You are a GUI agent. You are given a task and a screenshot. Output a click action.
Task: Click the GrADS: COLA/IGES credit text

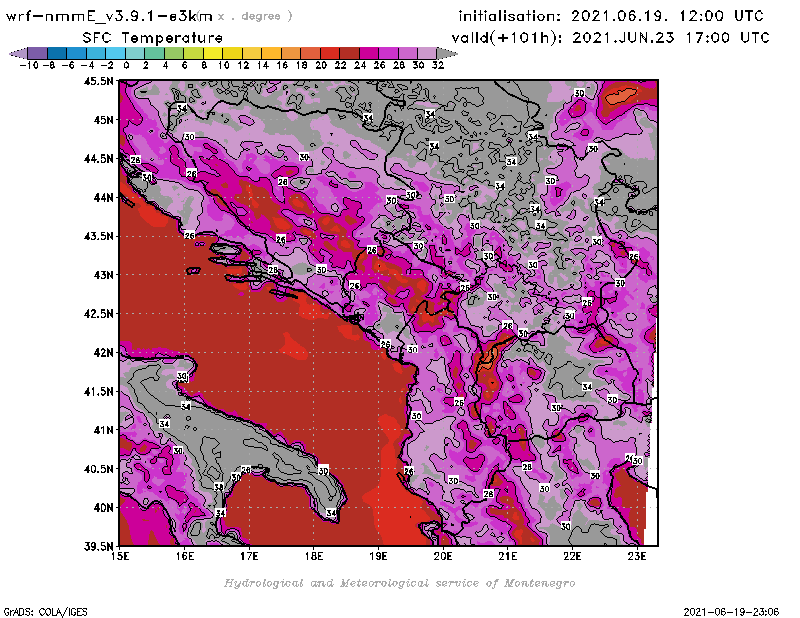(45, 612)
